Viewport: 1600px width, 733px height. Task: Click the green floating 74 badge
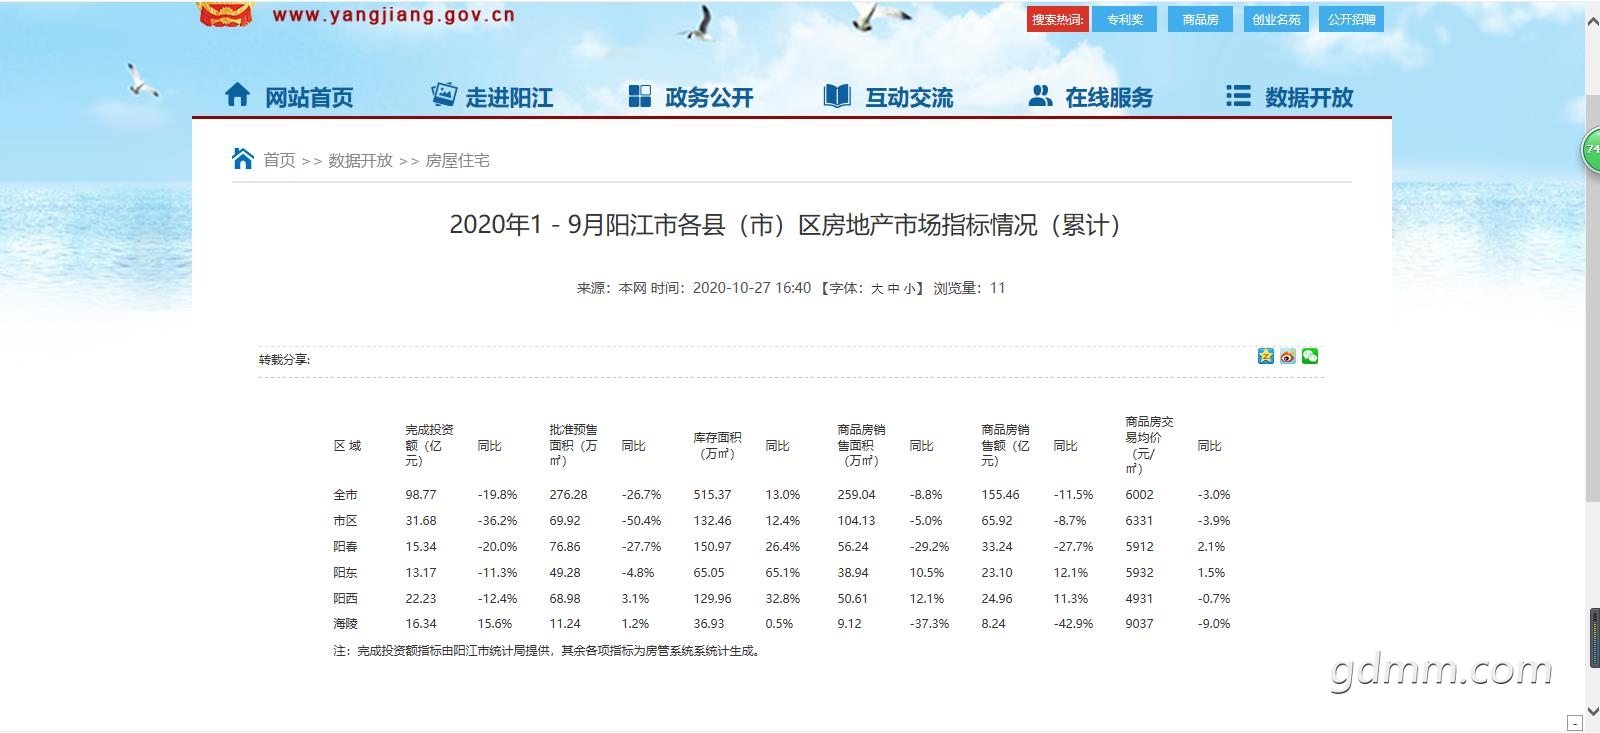(1591, 149)
